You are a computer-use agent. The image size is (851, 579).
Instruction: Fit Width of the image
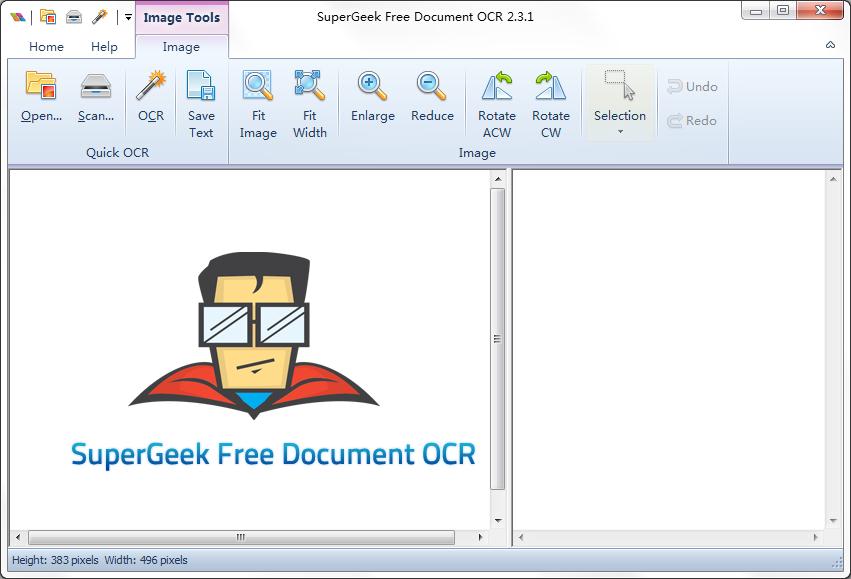310,104
